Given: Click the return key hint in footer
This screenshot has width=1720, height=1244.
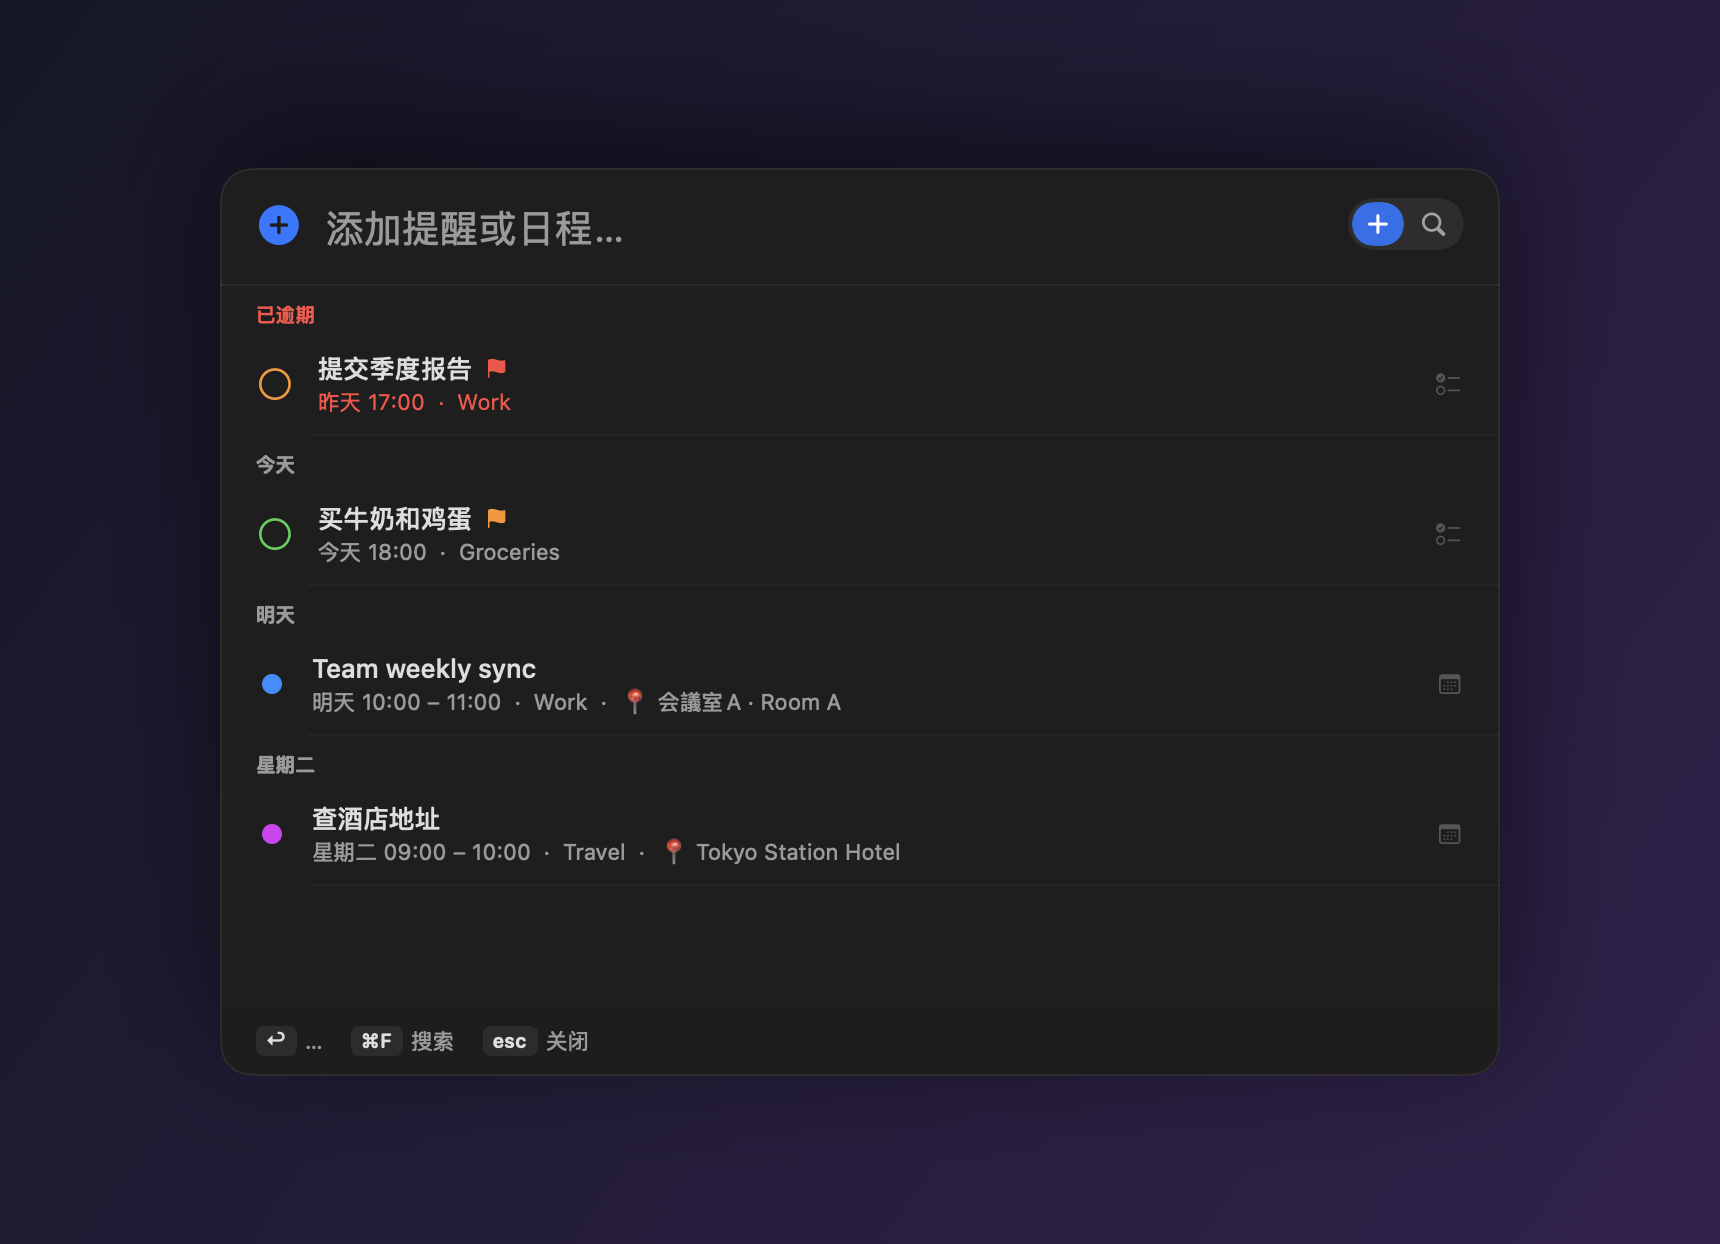Looking at the screenshot, I should 276,1041.
